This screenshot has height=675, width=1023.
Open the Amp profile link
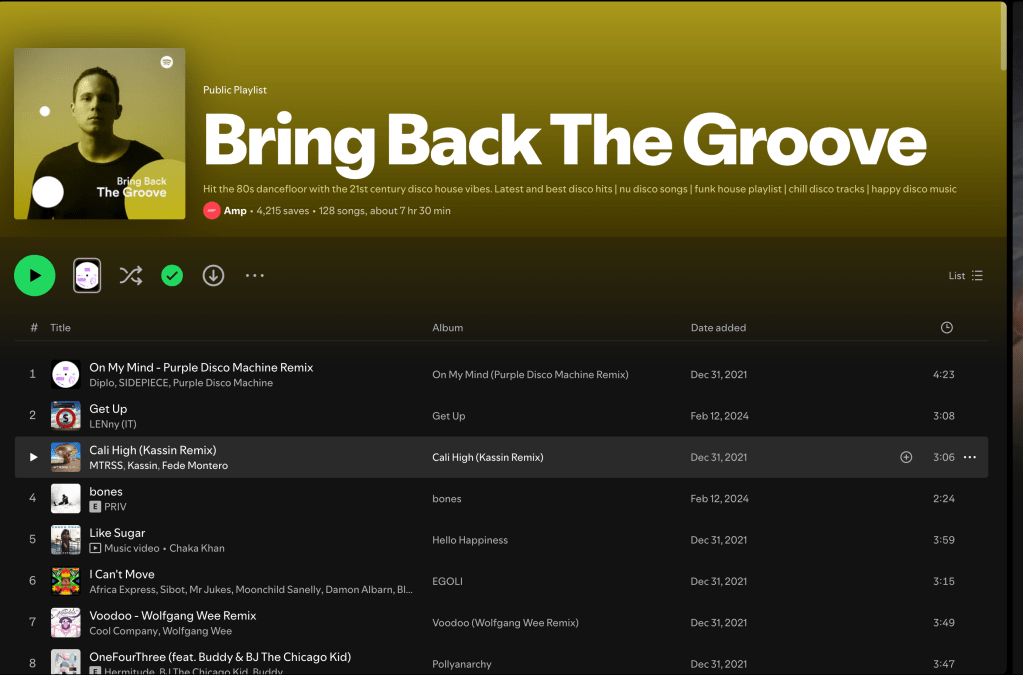pos(235,211)
